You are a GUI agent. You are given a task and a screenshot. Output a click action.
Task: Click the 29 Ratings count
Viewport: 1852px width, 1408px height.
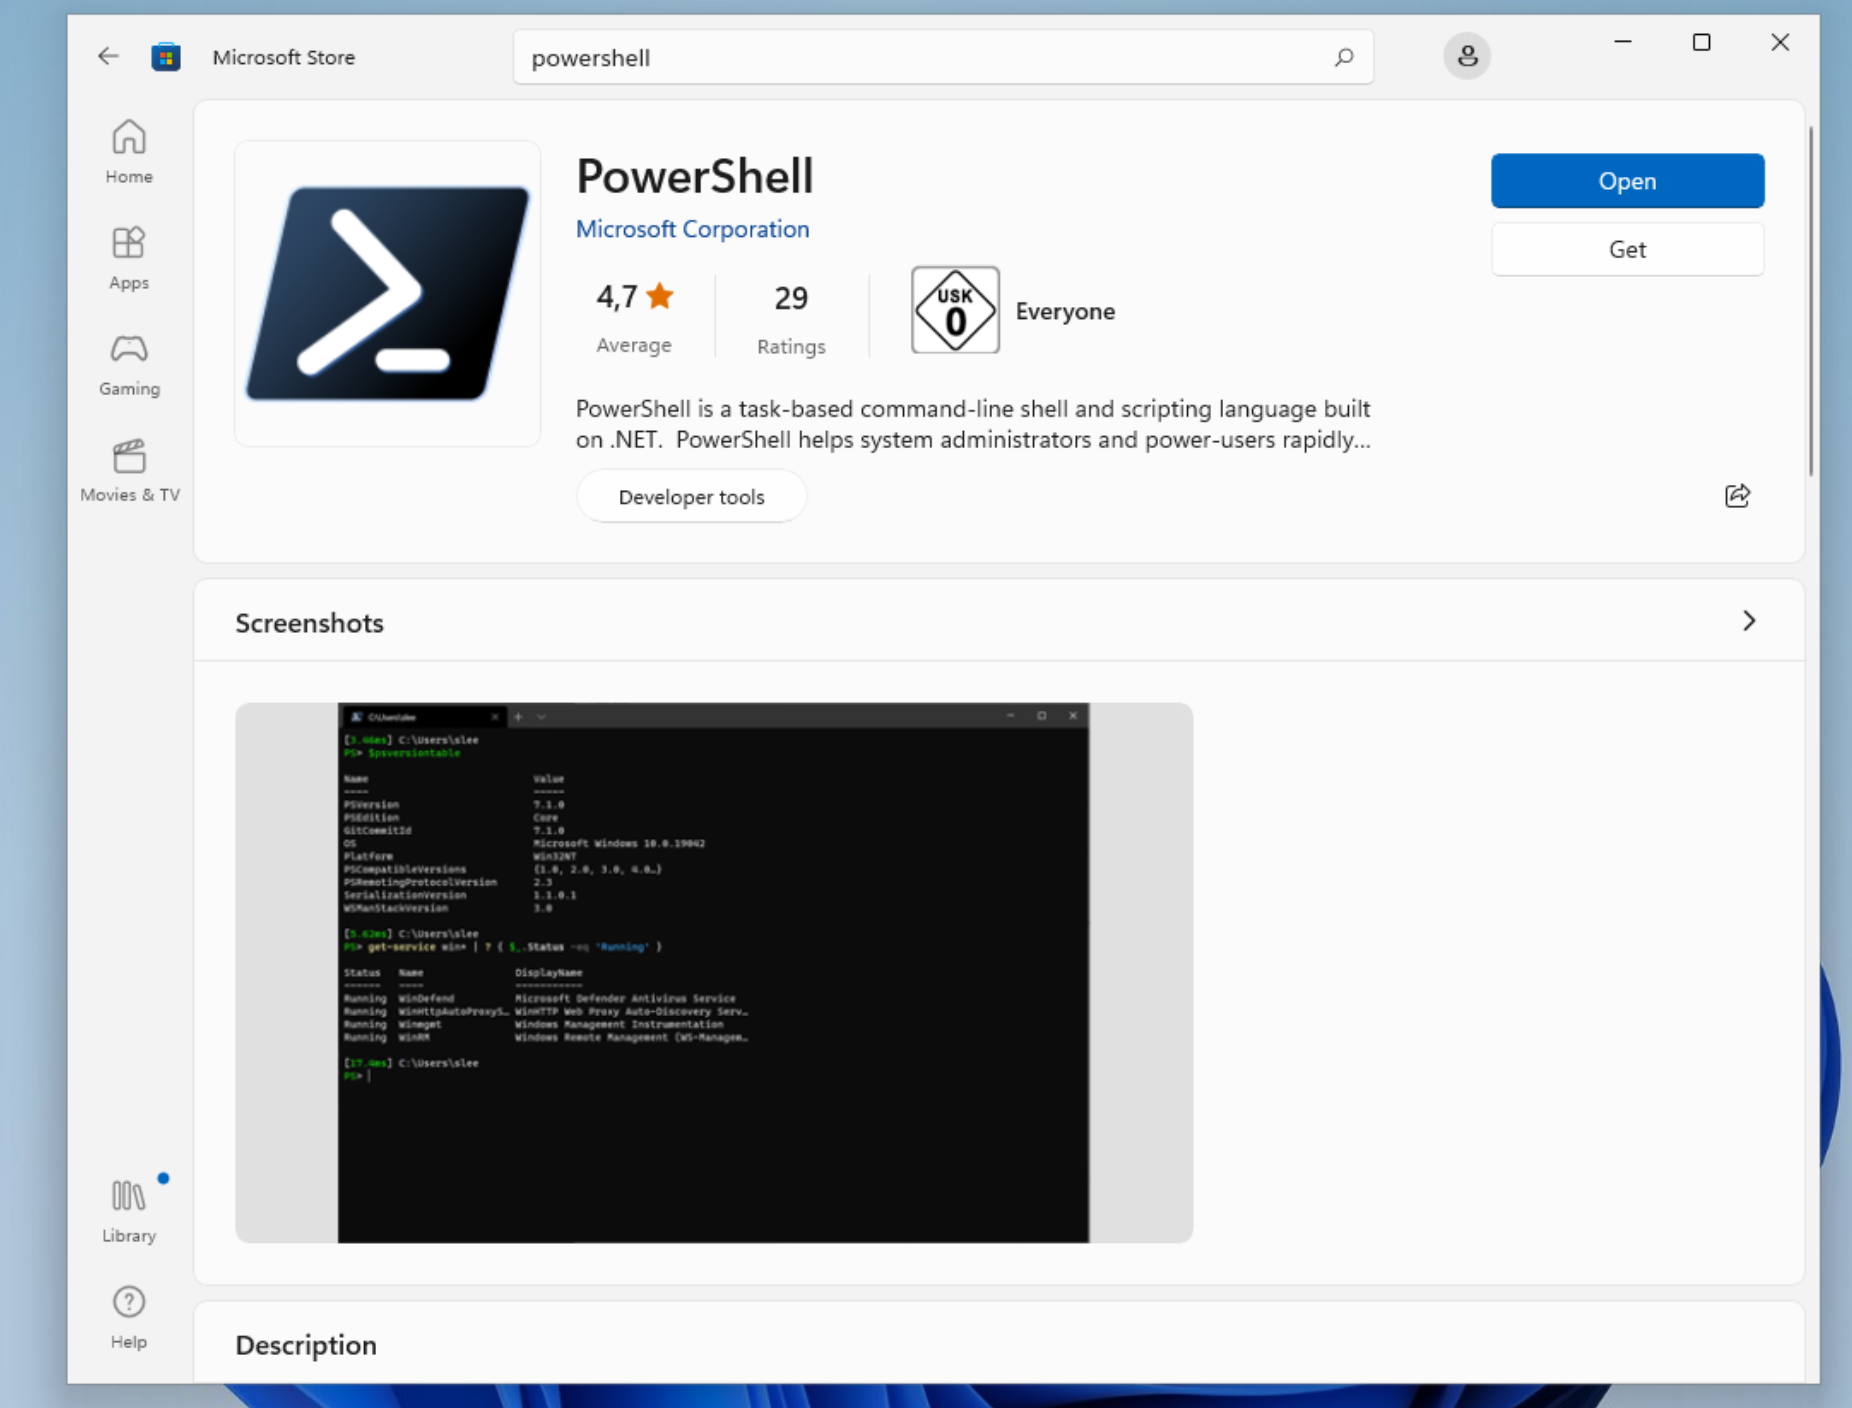pos(791,319)
